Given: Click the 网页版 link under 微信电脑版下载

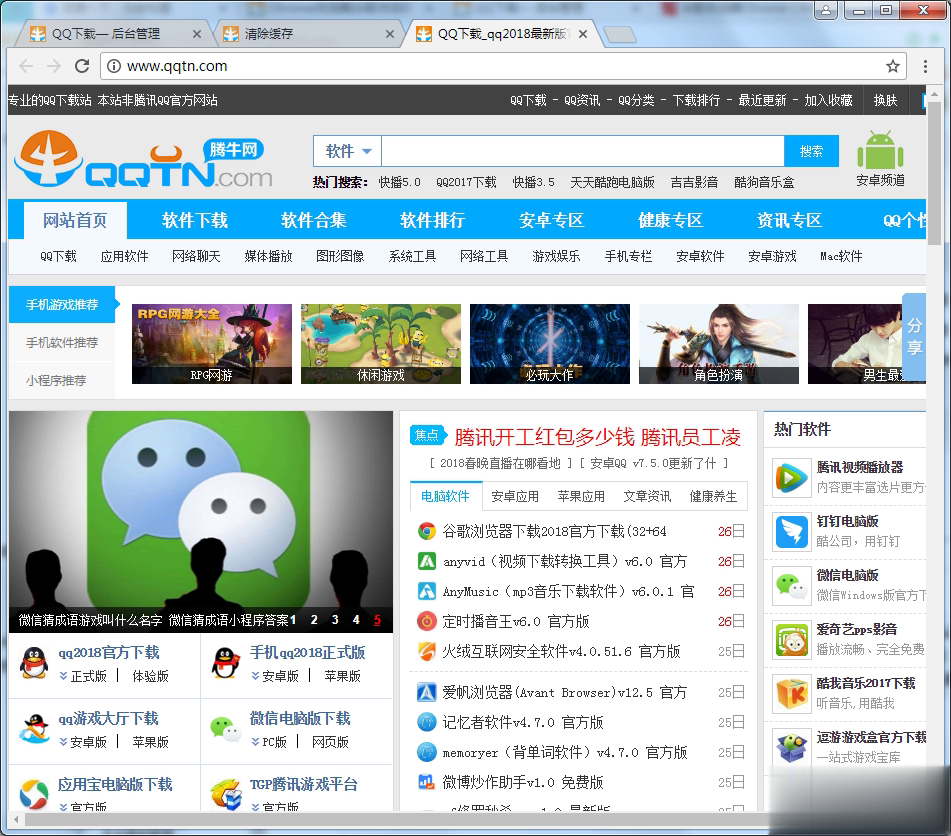Looking at the screenshot, I should point(330,743).
